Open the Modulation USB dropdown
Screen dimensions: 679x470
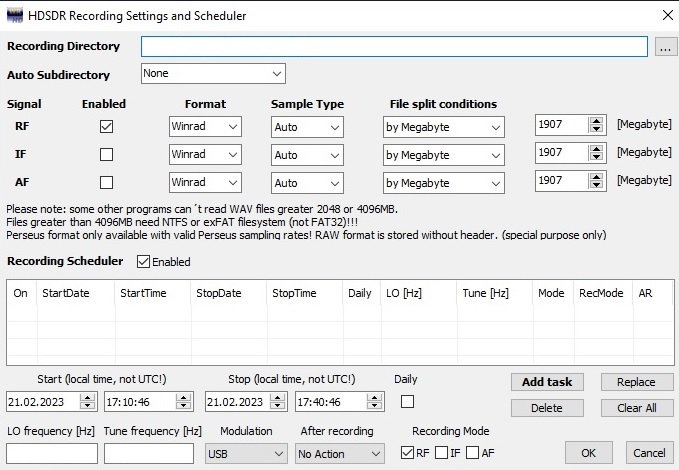[246, 454]
